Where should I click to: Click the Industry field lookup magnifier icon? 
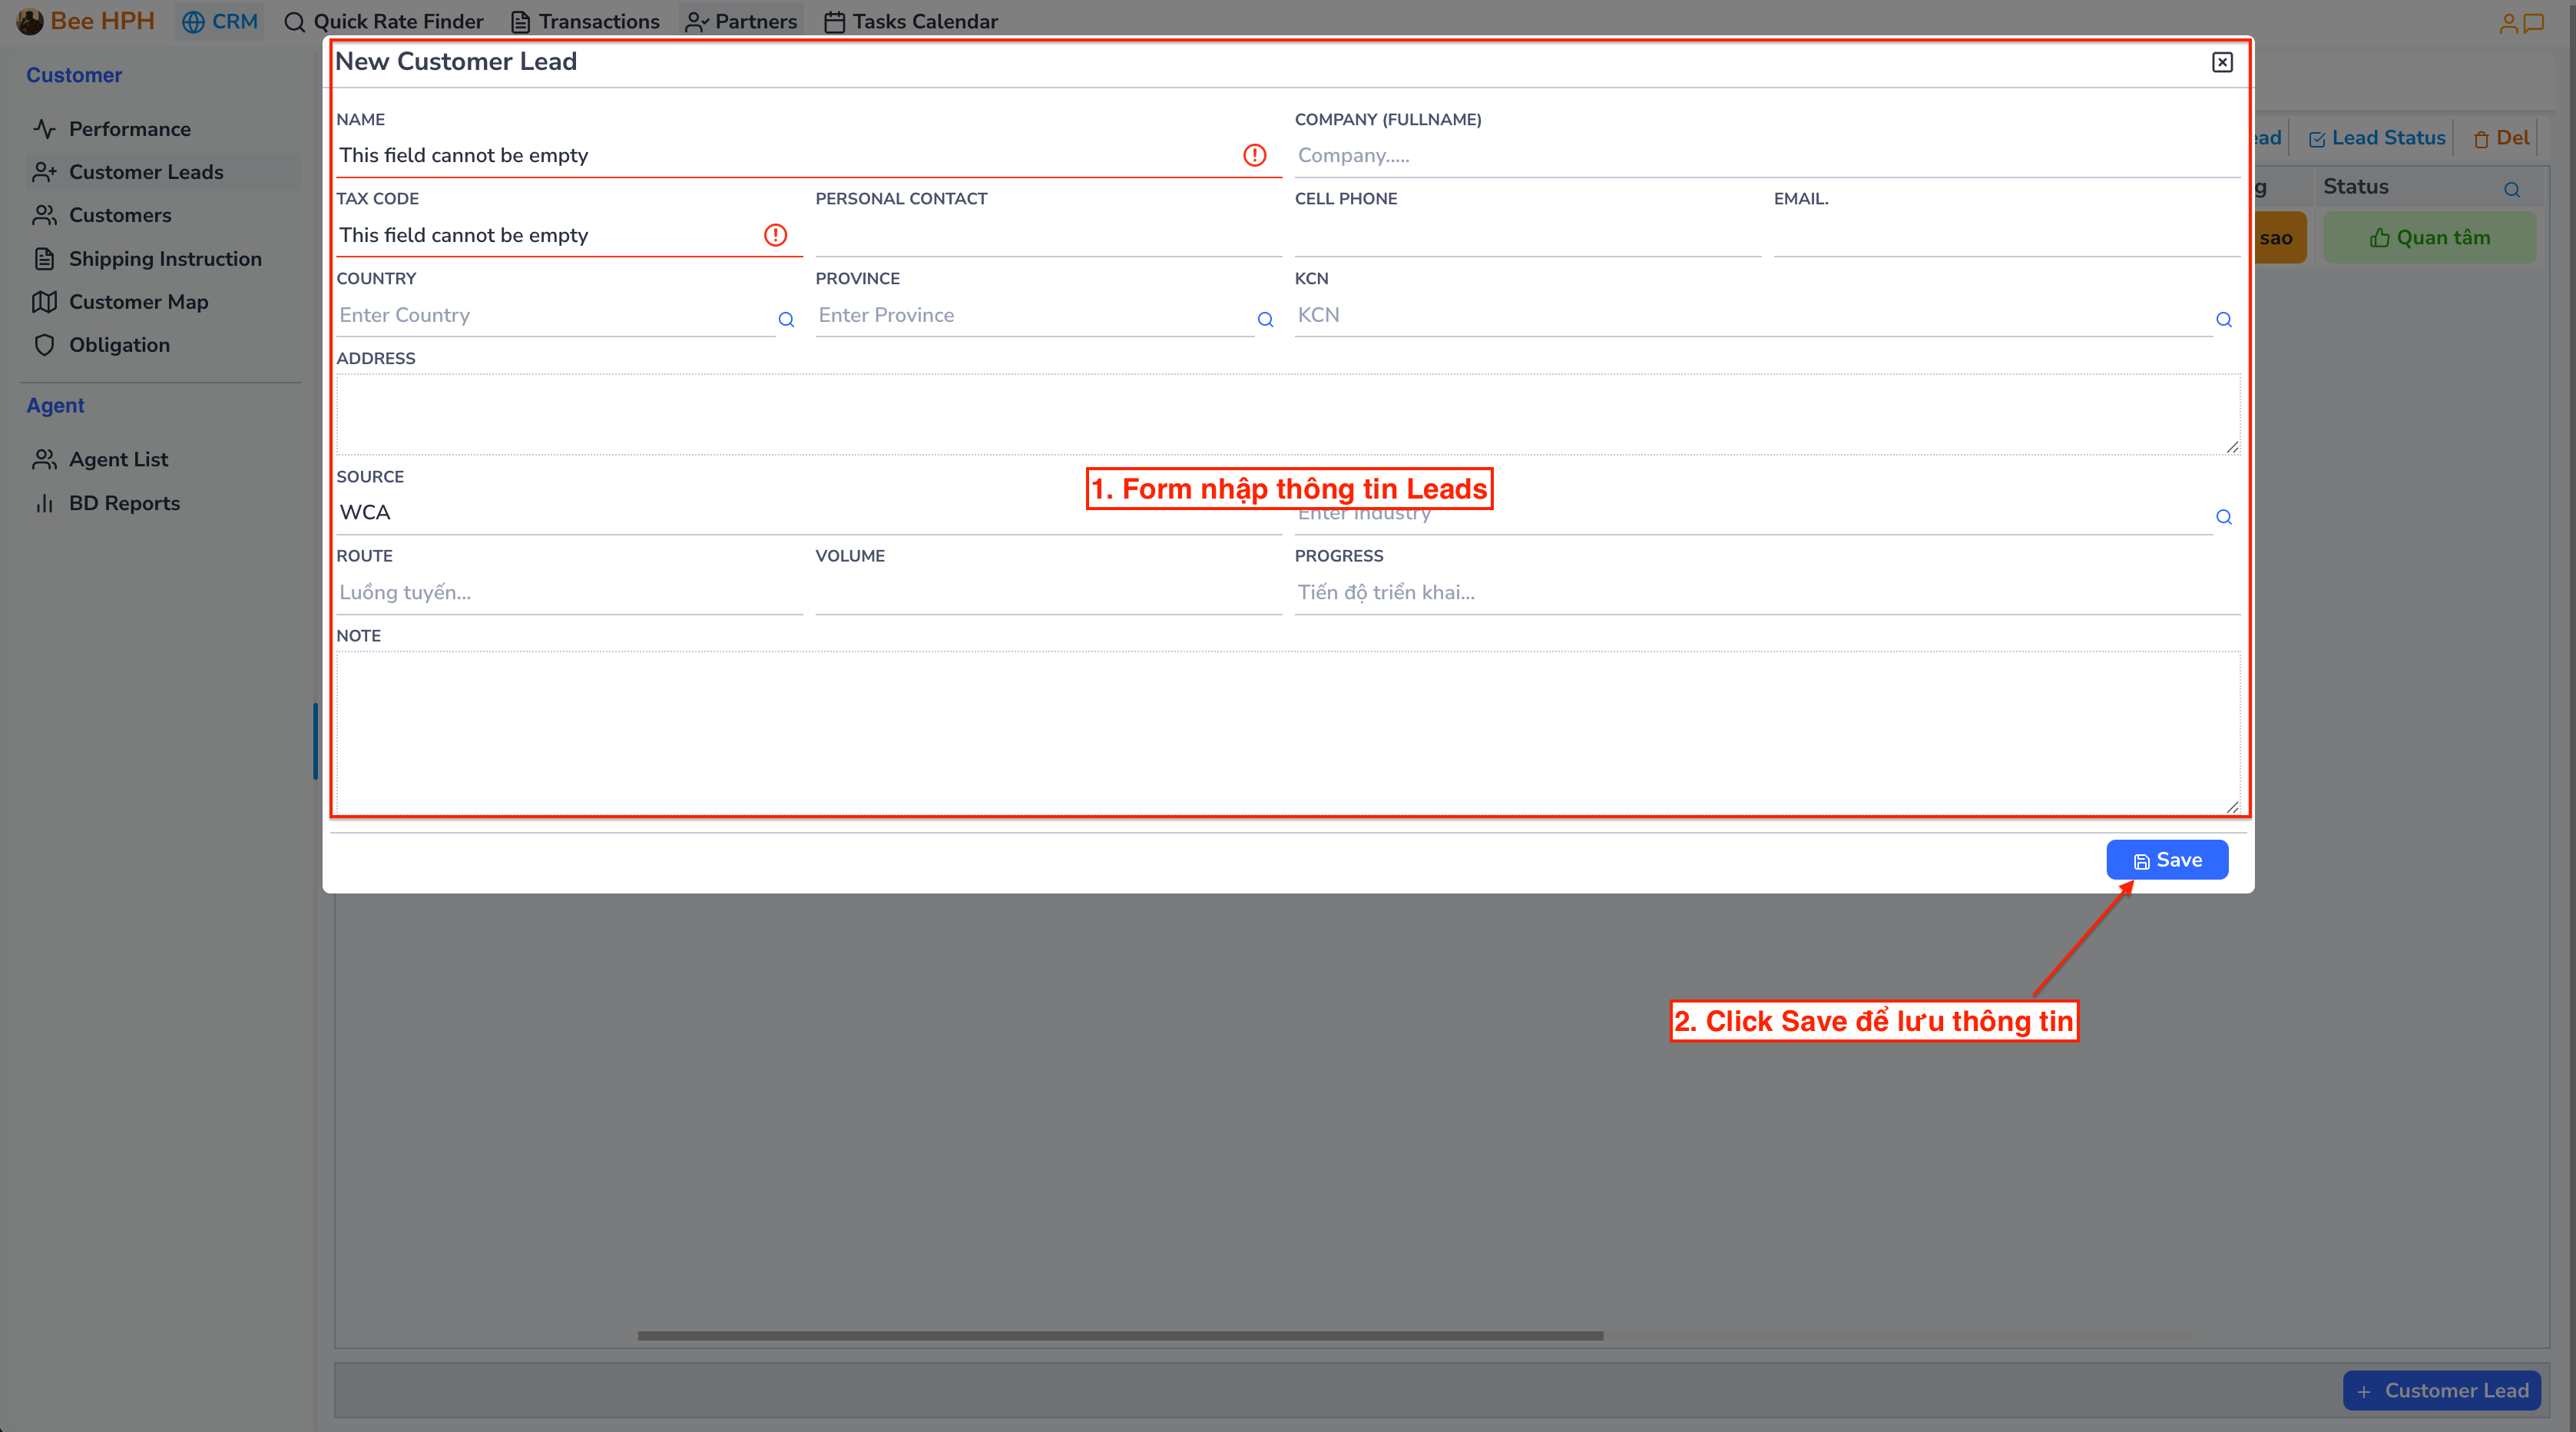(x=2224, y=518)
